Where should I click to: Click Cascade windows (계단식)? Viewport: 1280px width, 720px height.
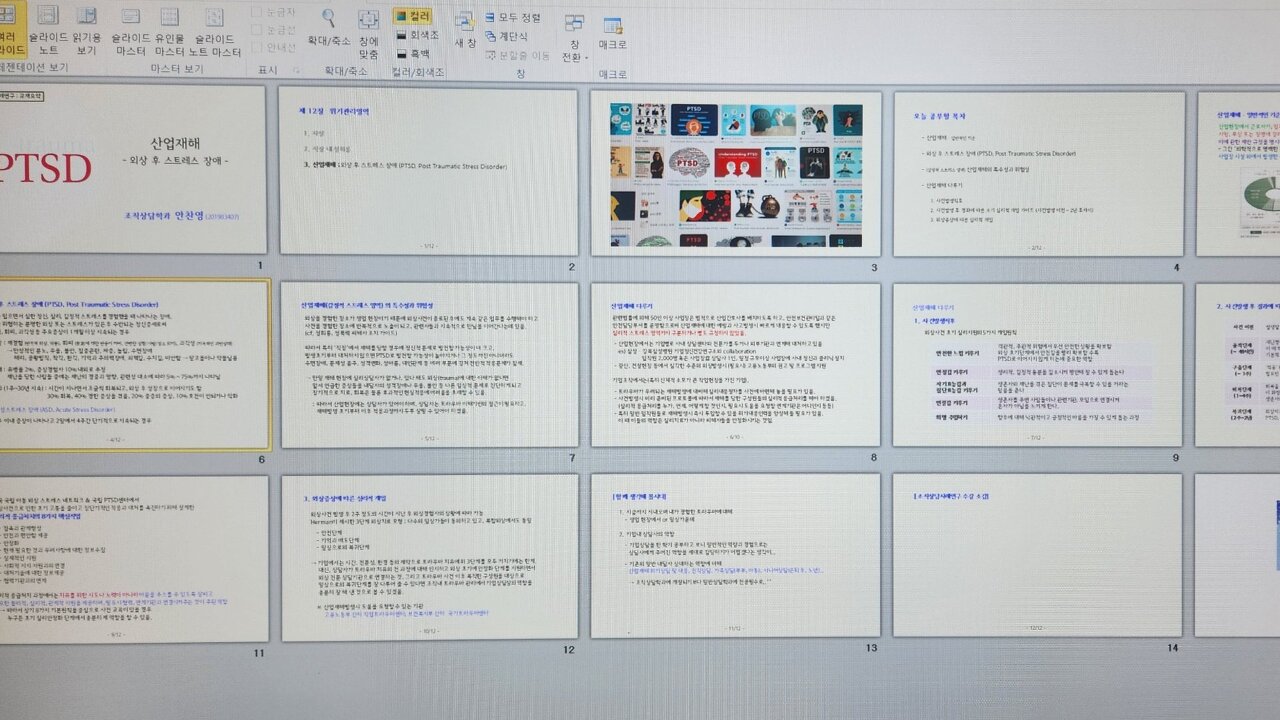pos(506,36)
